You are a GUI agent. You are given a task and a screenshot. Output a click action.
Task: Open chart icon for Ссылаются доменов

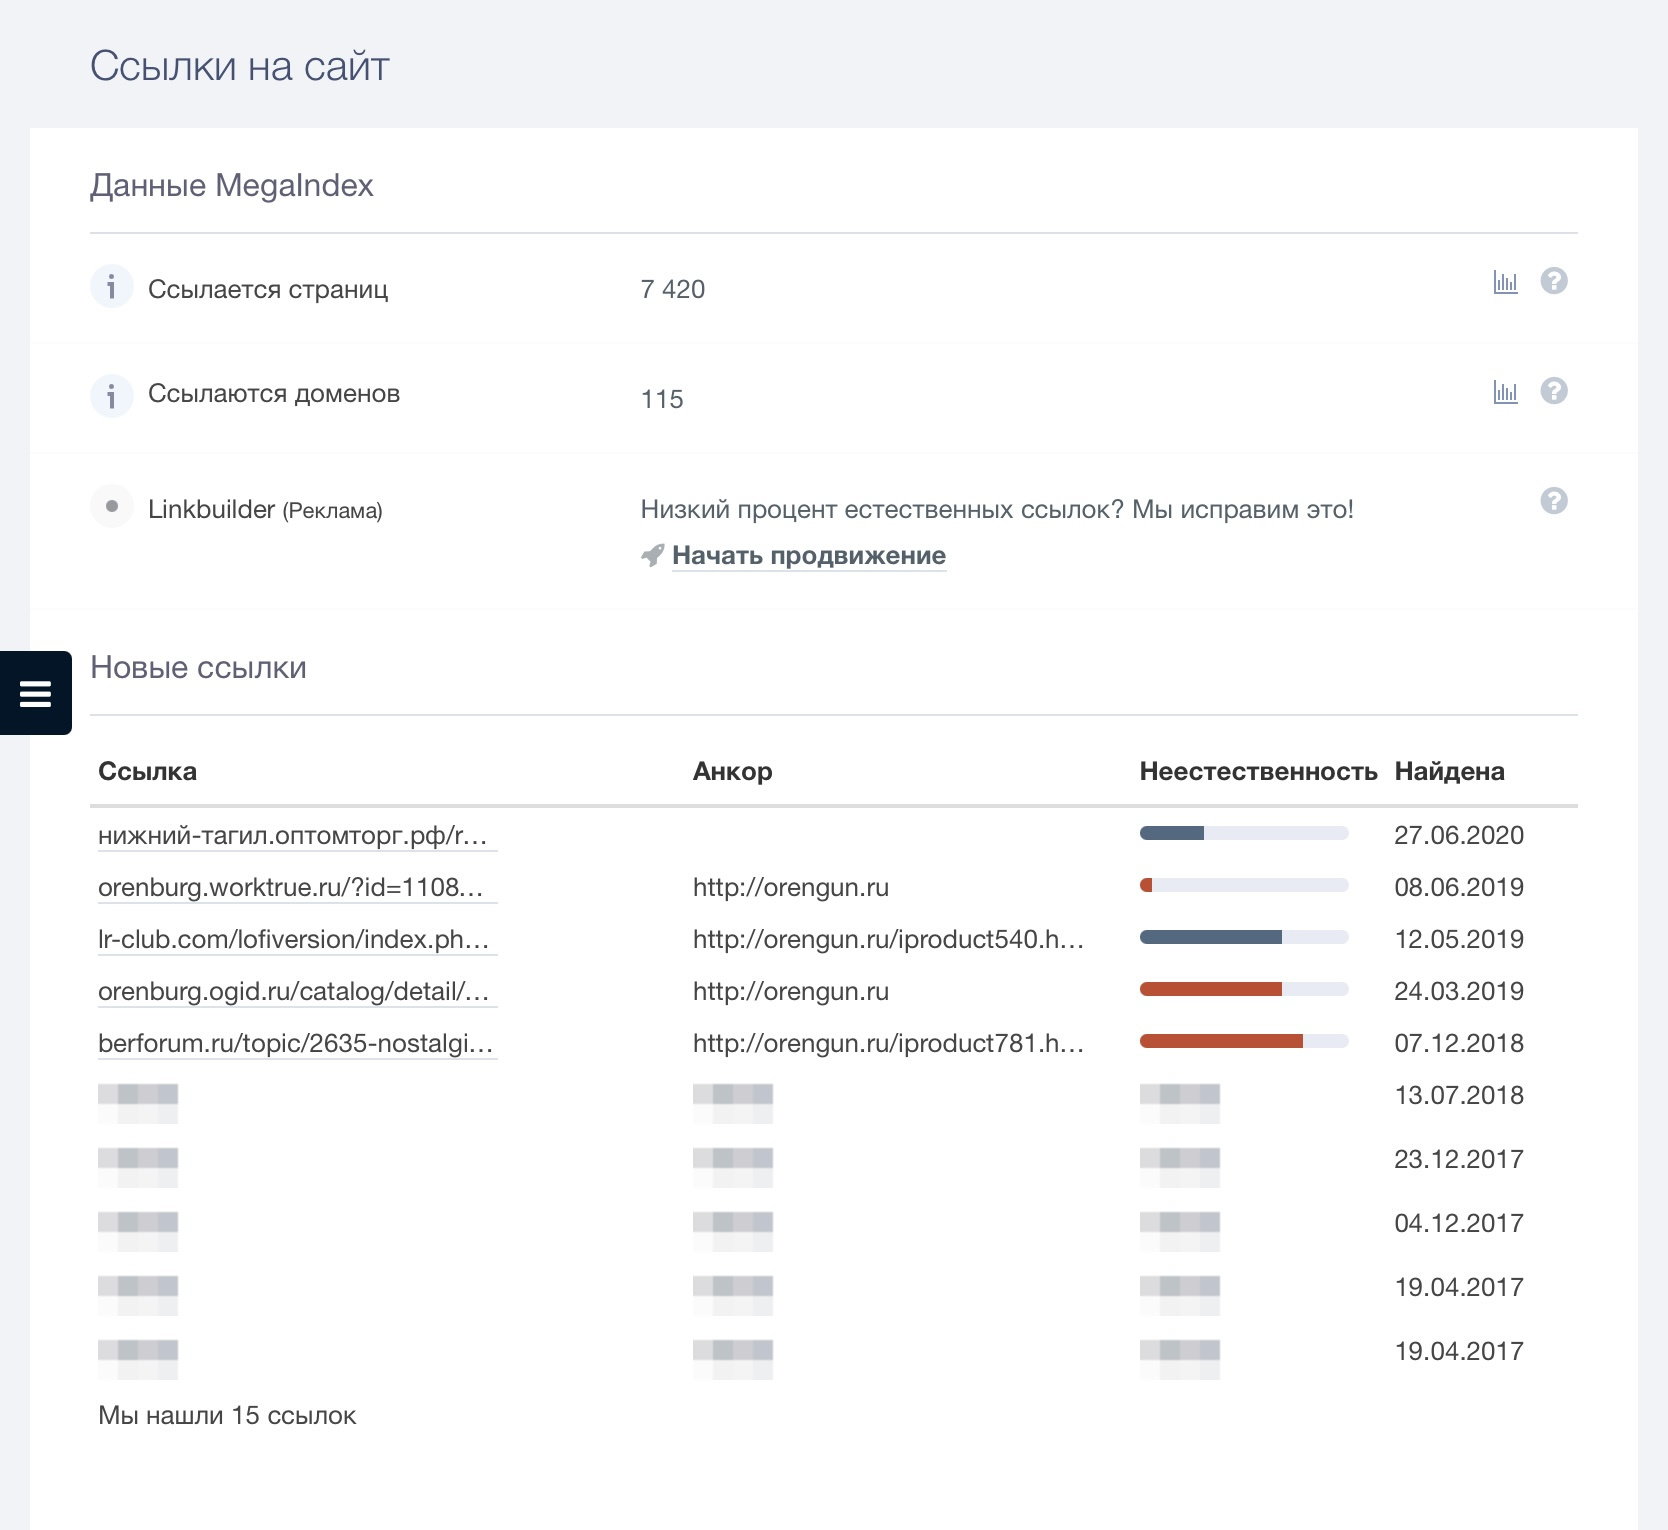(1505, 391)
